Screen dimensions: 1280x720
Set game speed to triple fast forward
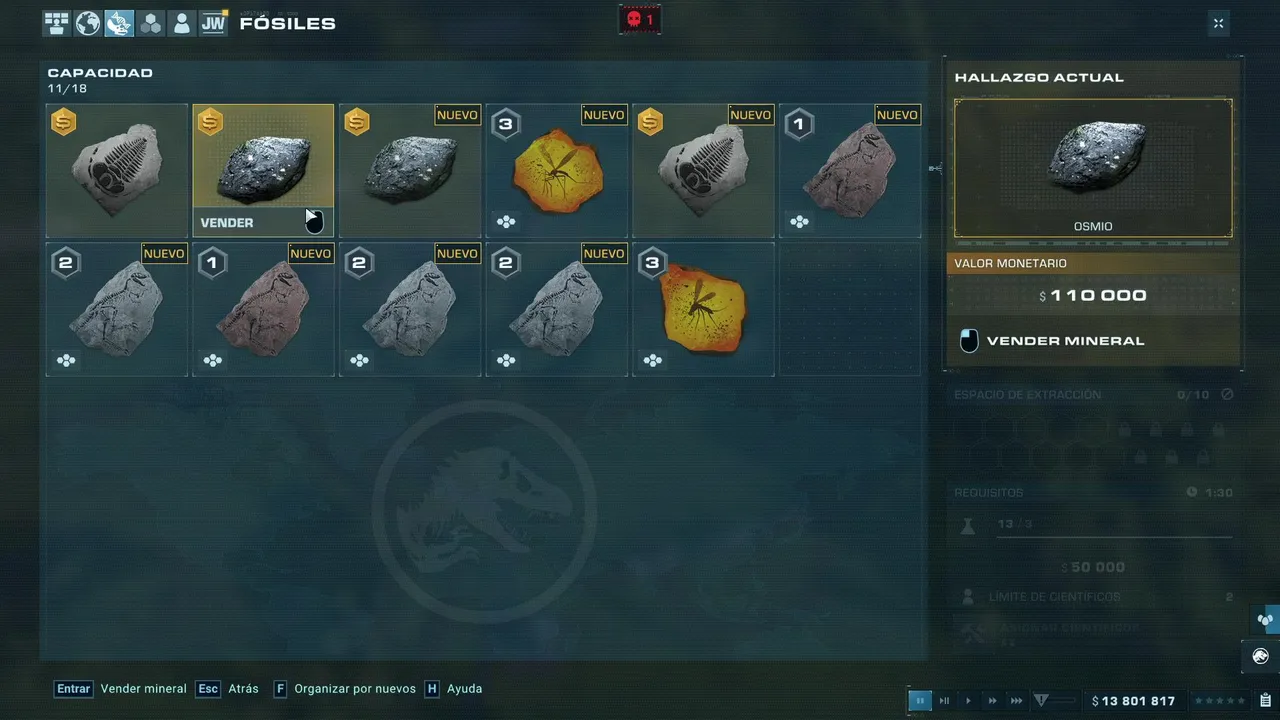[x=1016, y=701]
